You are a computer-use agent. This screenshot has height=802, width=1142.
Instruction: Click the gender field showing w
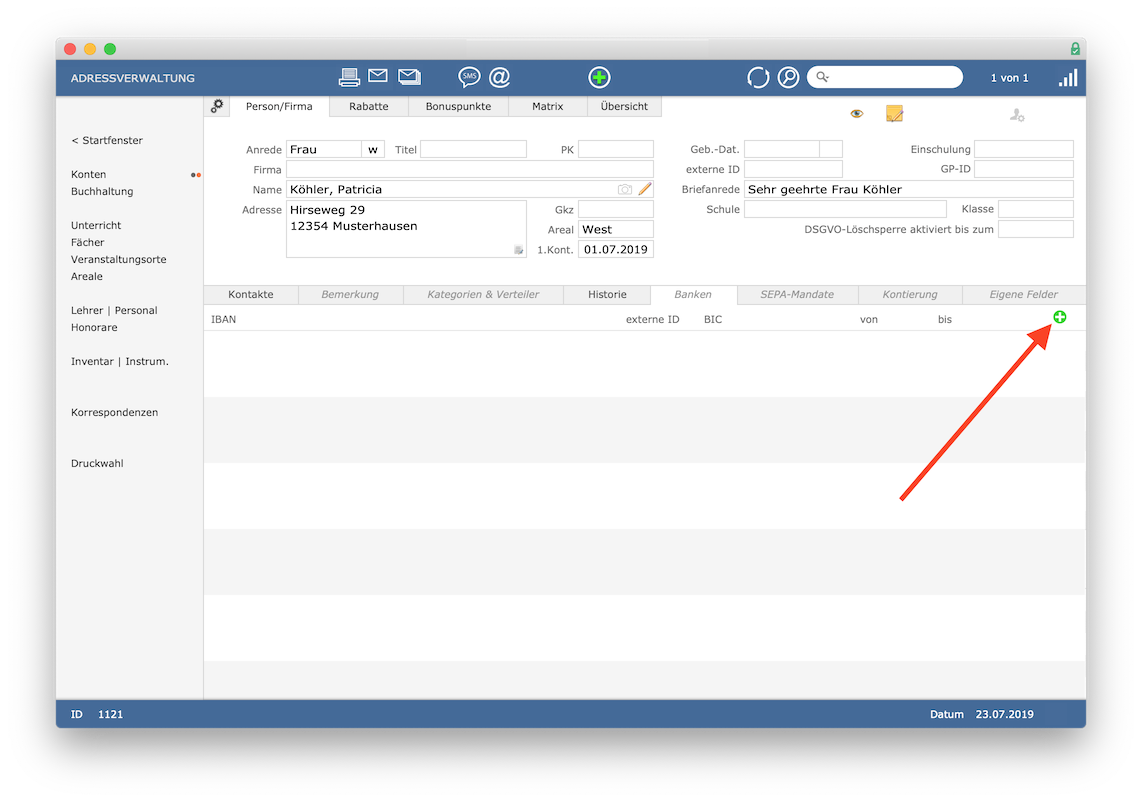click(373, 149)
